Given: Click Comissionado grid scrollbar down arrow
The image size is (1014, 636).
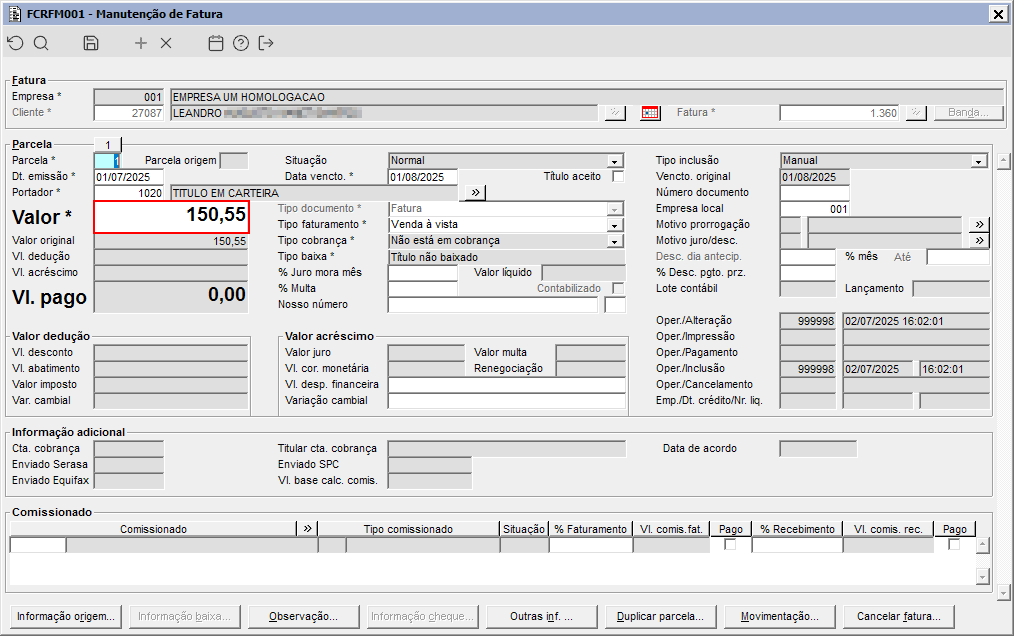Looking at the screenshot, I should [x=983, y=576].
